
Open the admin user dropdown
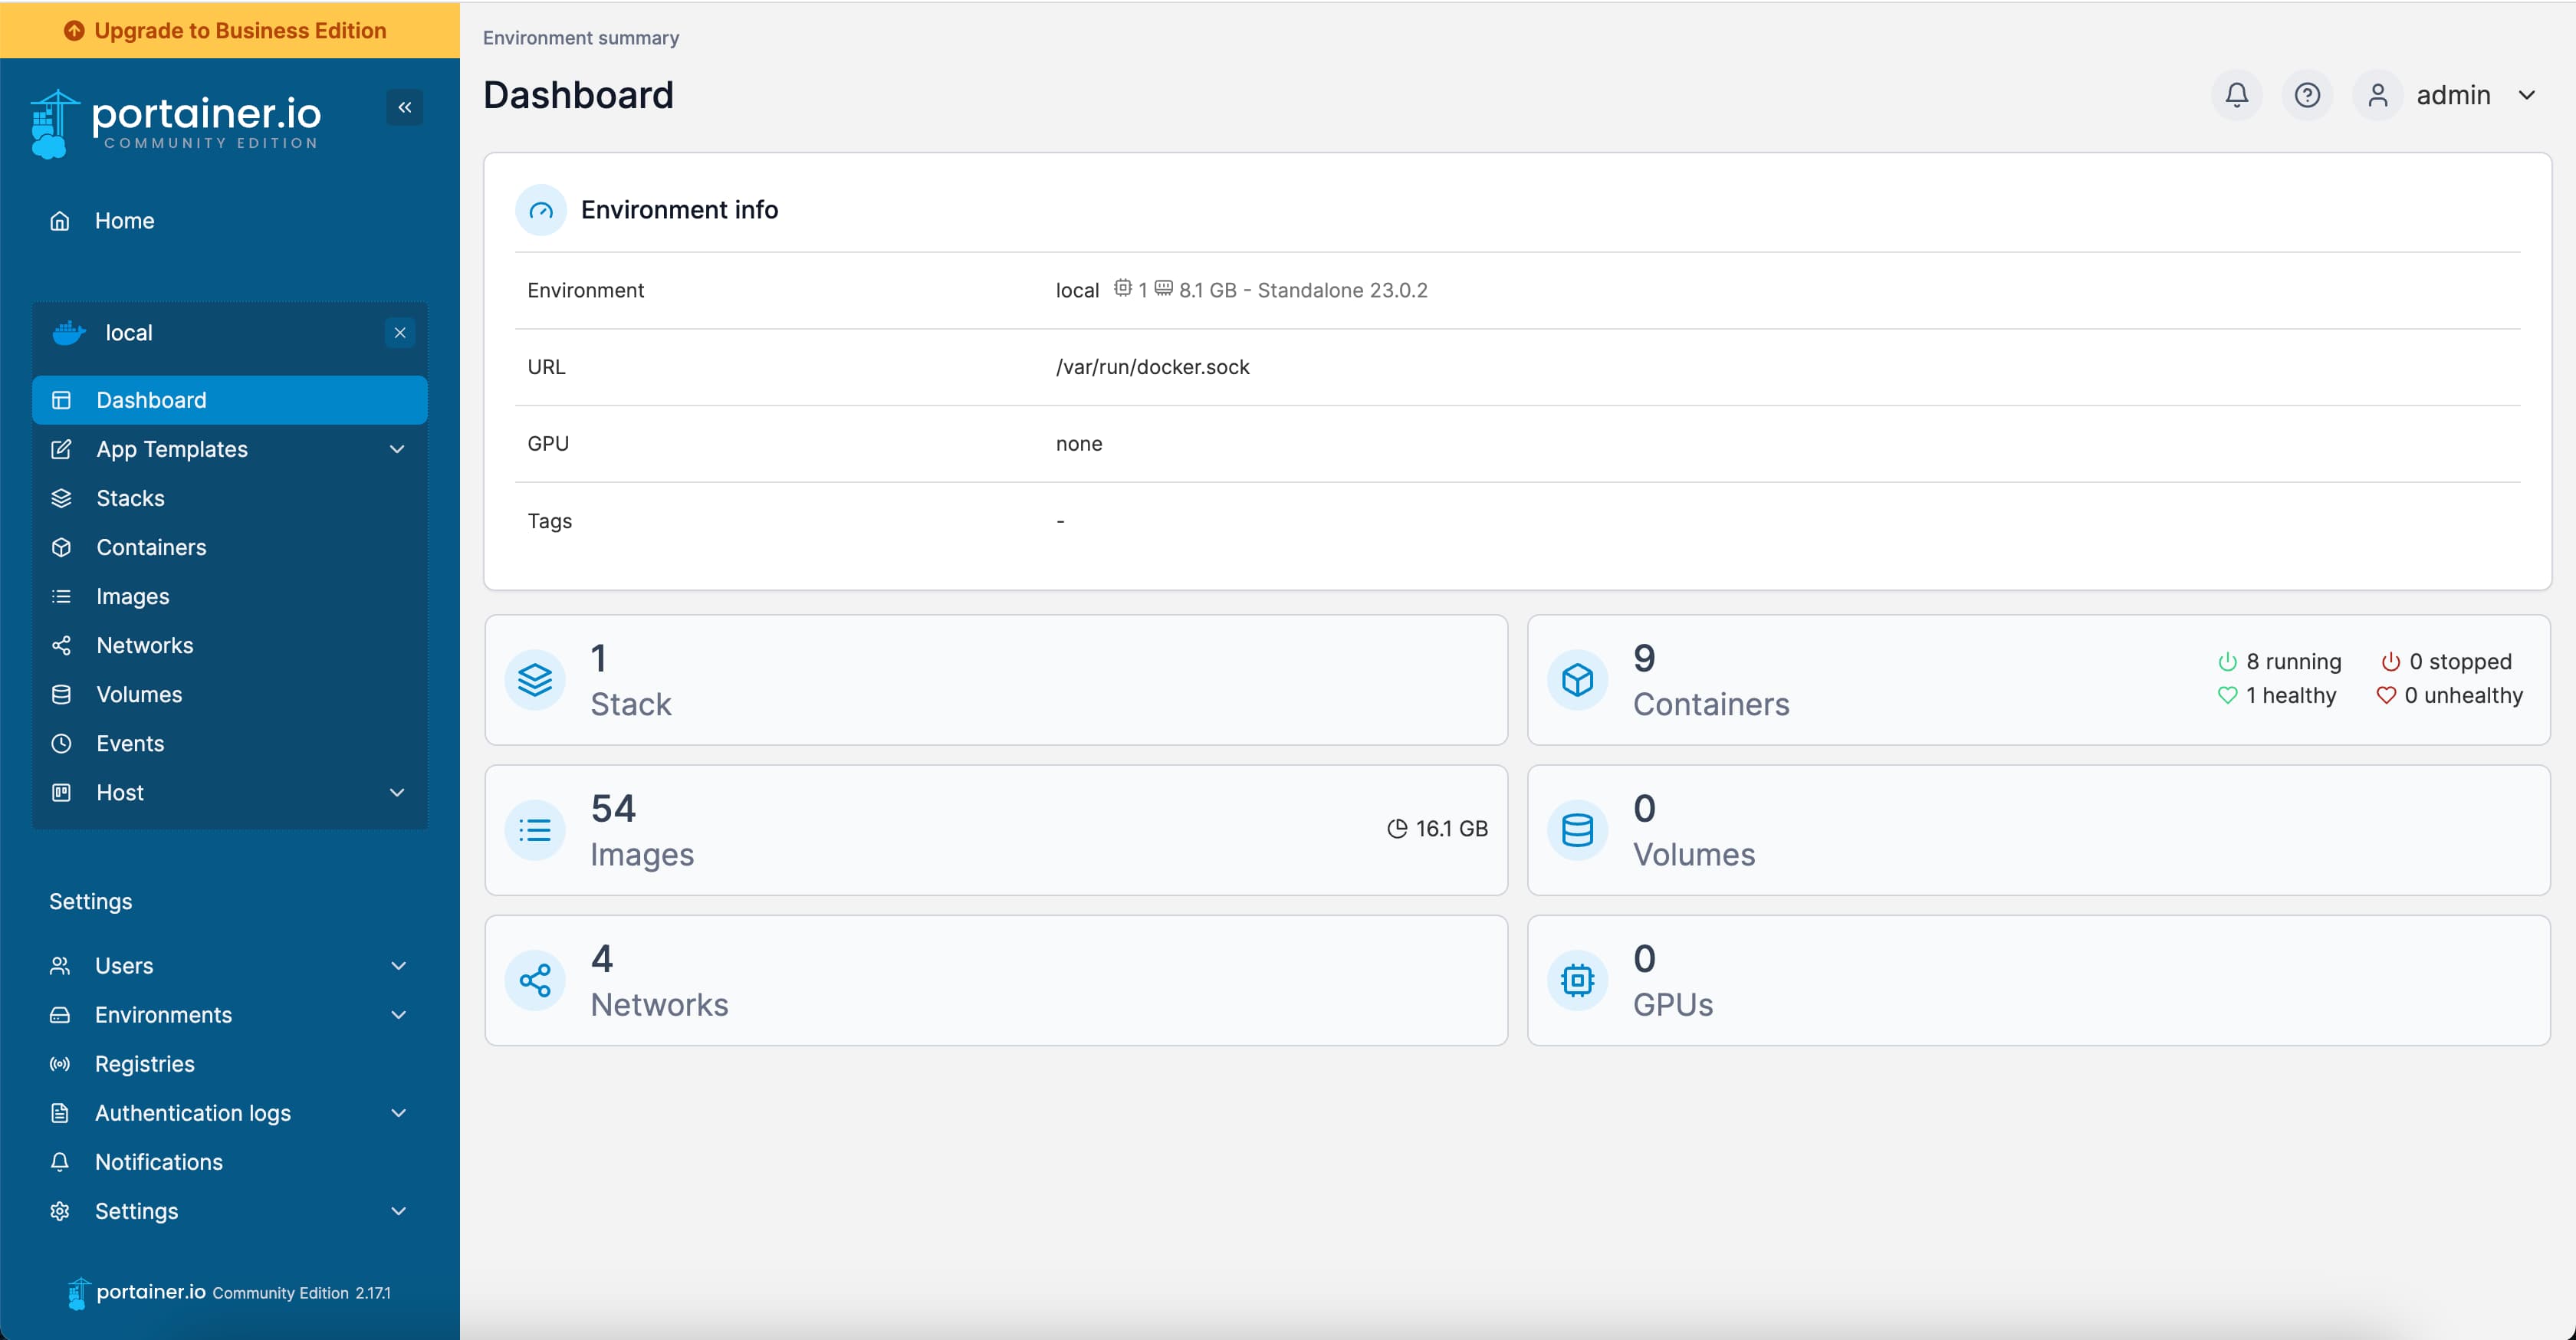point(2455,95)
